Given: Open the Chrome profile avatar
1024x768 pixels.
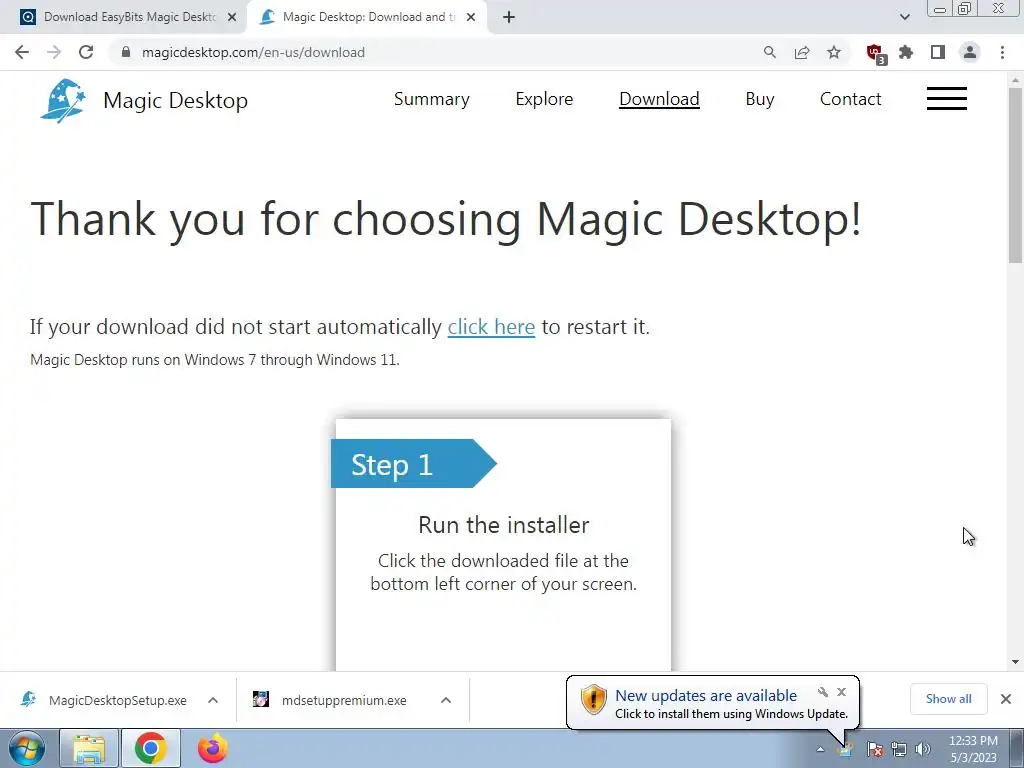Looking at the screenshot, I should click(x=970, y=52).
